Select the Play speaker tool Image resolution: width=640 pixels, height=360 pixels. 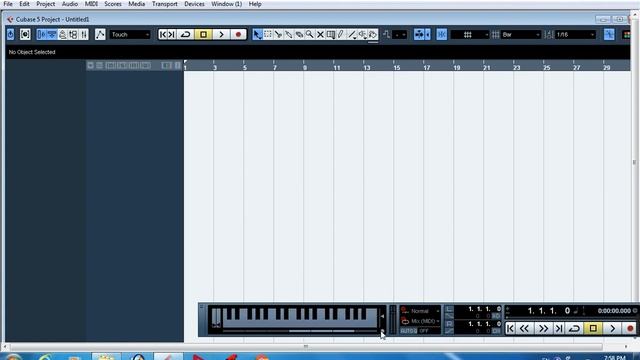coord(362,35)
